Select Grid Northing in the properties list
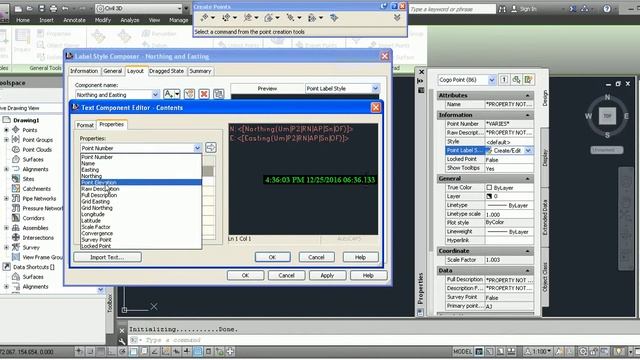640x360 pixels. 141,208
